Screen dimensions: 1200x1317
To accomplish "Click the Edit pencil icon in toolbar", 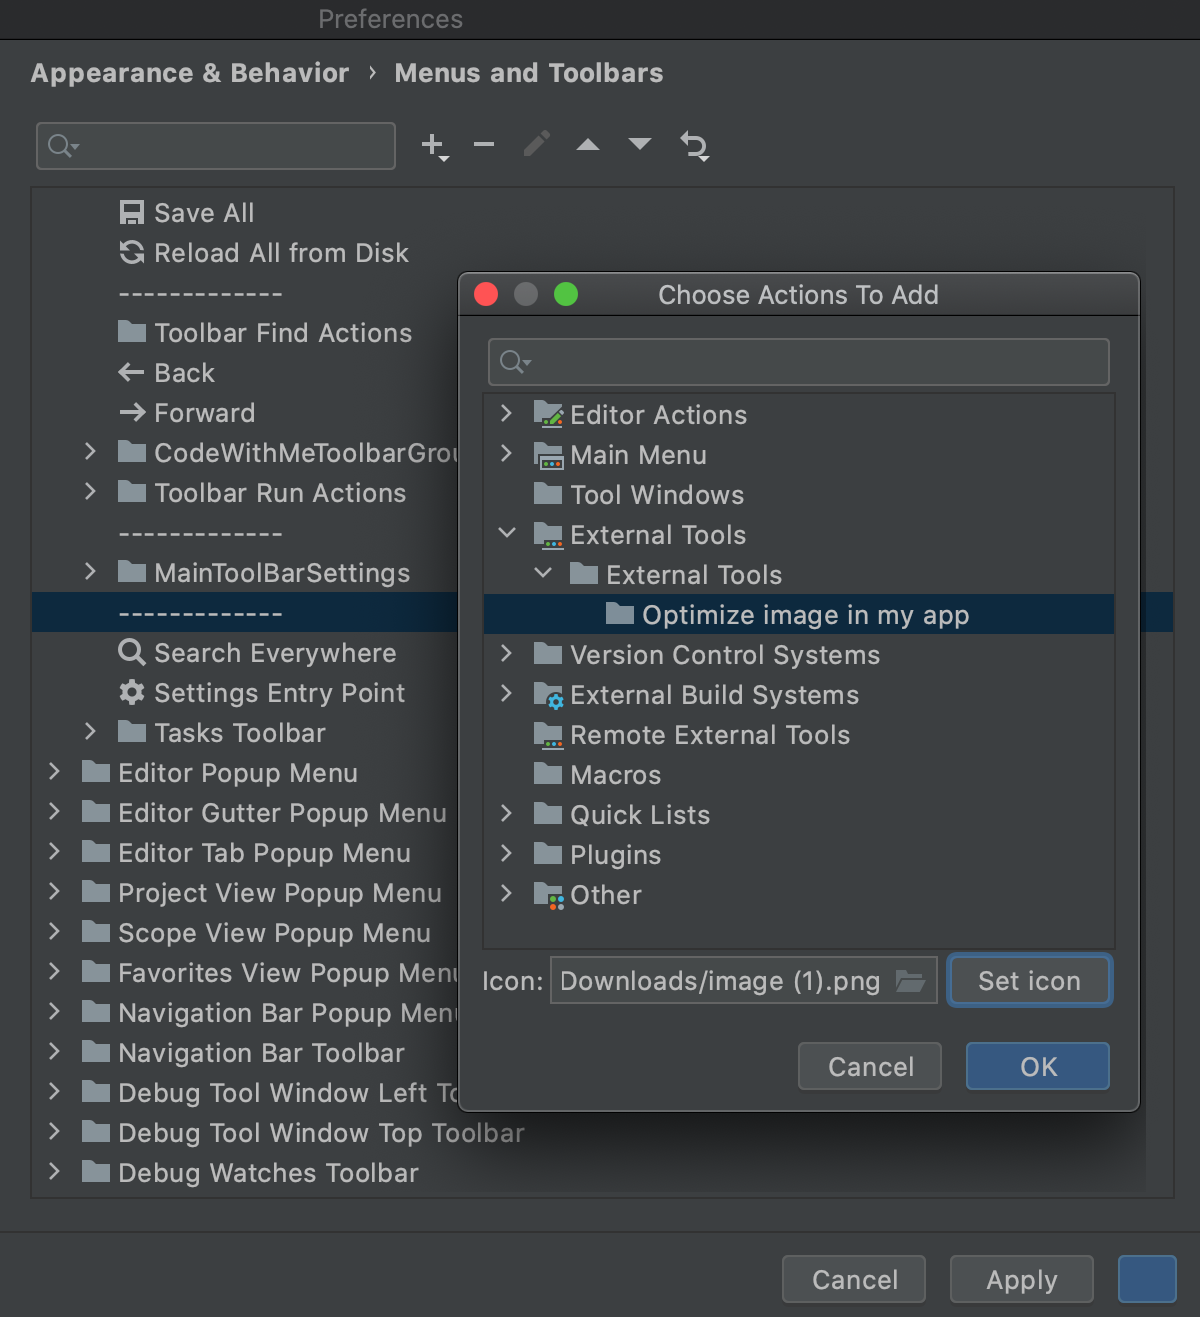I will click(x=537, y=145).
